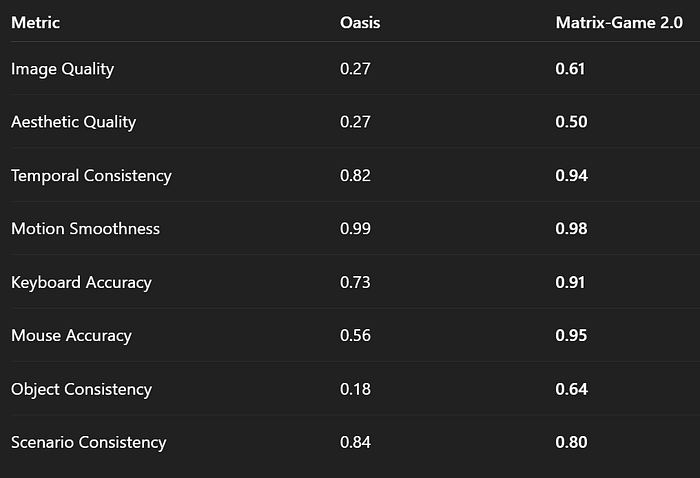Select the Temporal Consistency row label
The width and height of the screenshot is (700, 478).
(91, 176)
